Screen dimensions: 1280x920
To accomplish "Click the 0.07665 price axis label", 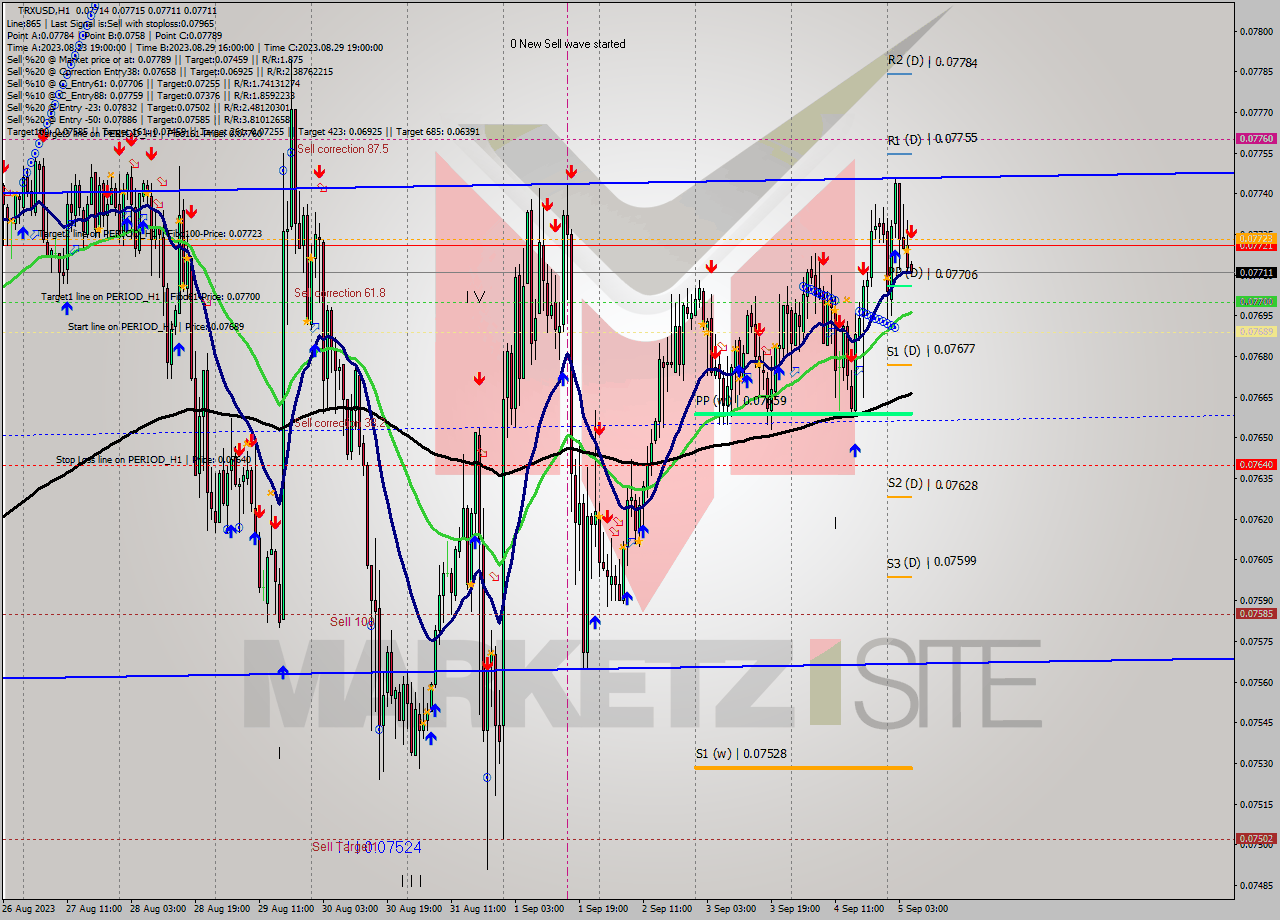I will pyautogui.click(x=1256, y=397).
